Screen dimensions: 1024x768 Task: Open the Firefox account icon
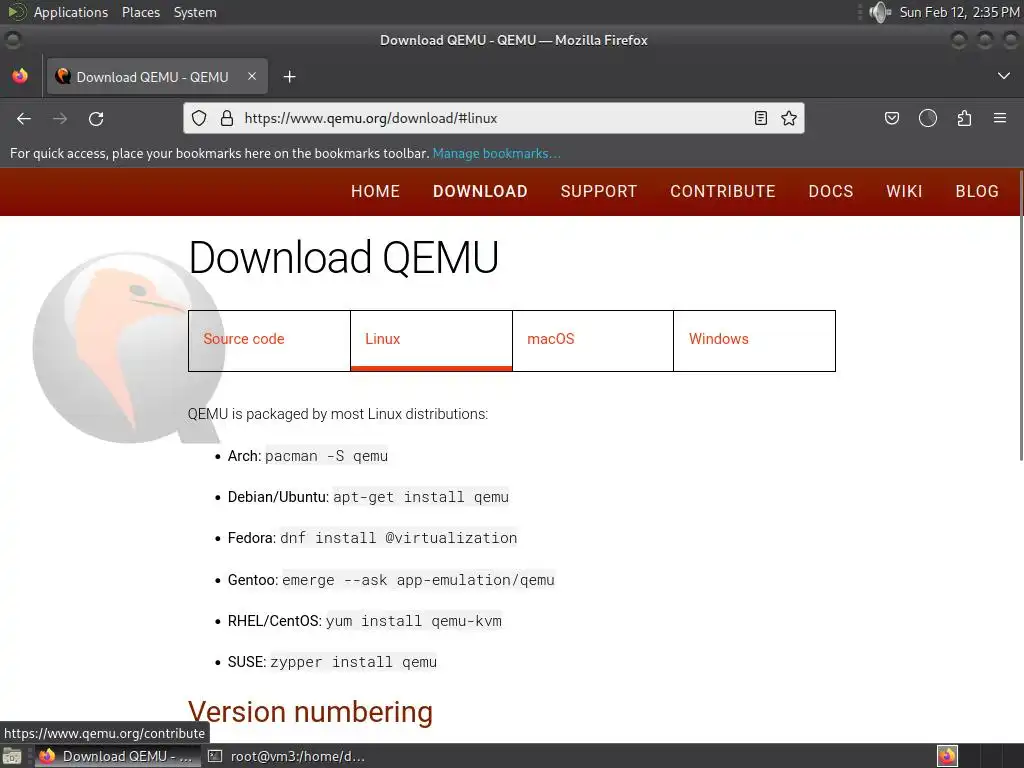tap(928, 118)
